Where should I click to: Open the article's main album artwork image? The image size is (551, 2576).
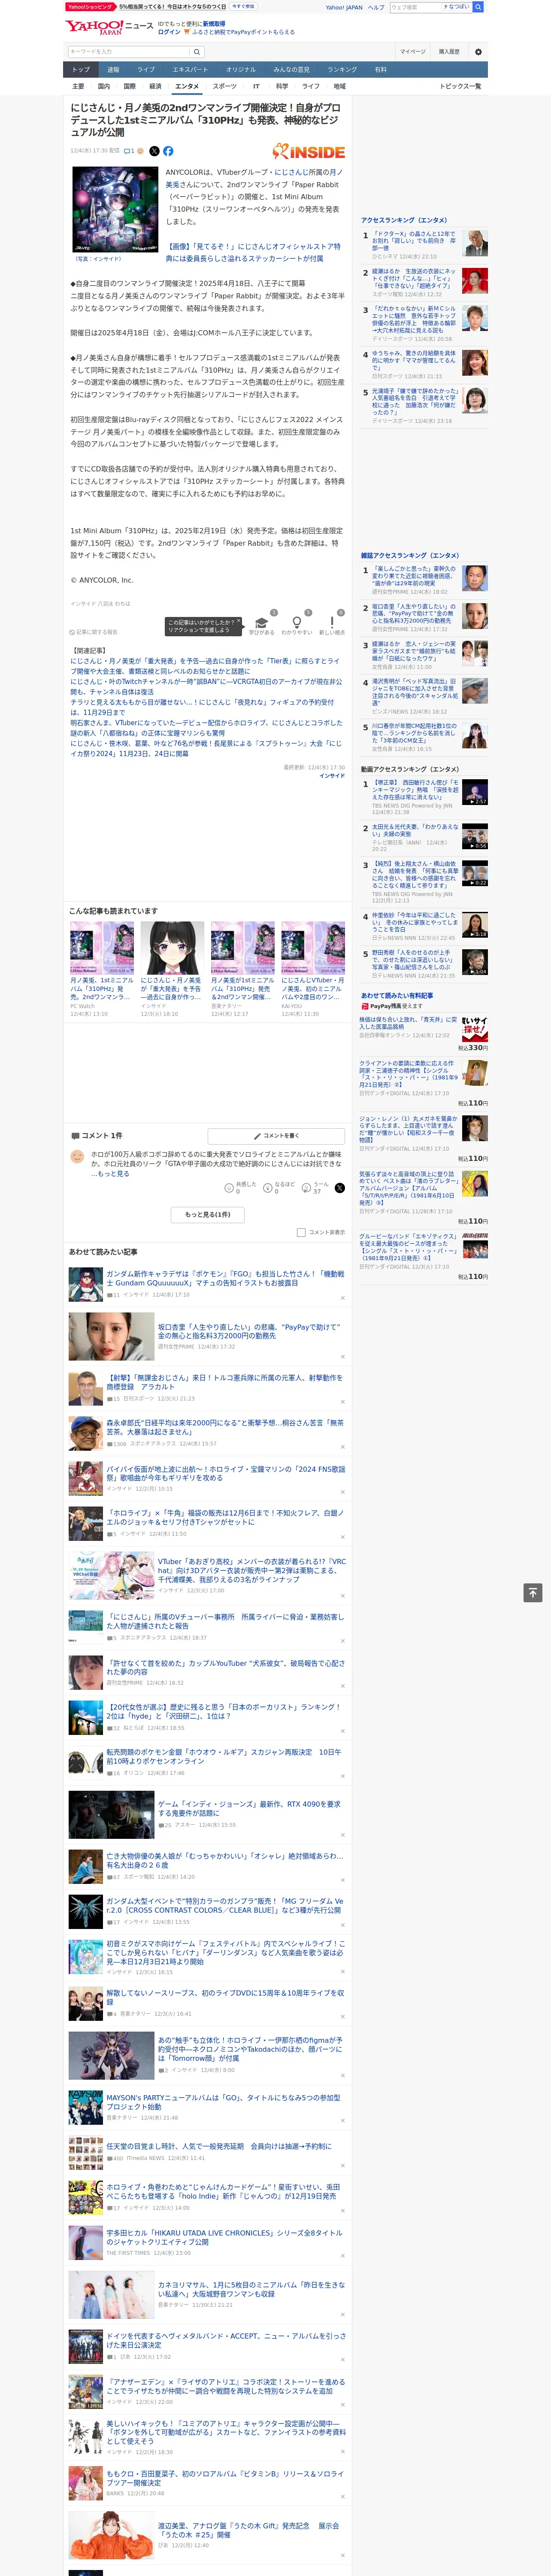115,209
